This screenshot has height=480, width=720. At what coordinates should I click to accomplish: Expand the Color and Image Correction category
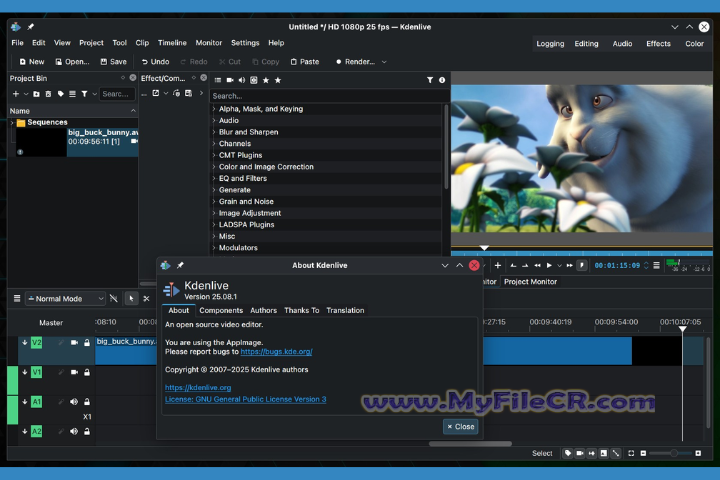214,167
